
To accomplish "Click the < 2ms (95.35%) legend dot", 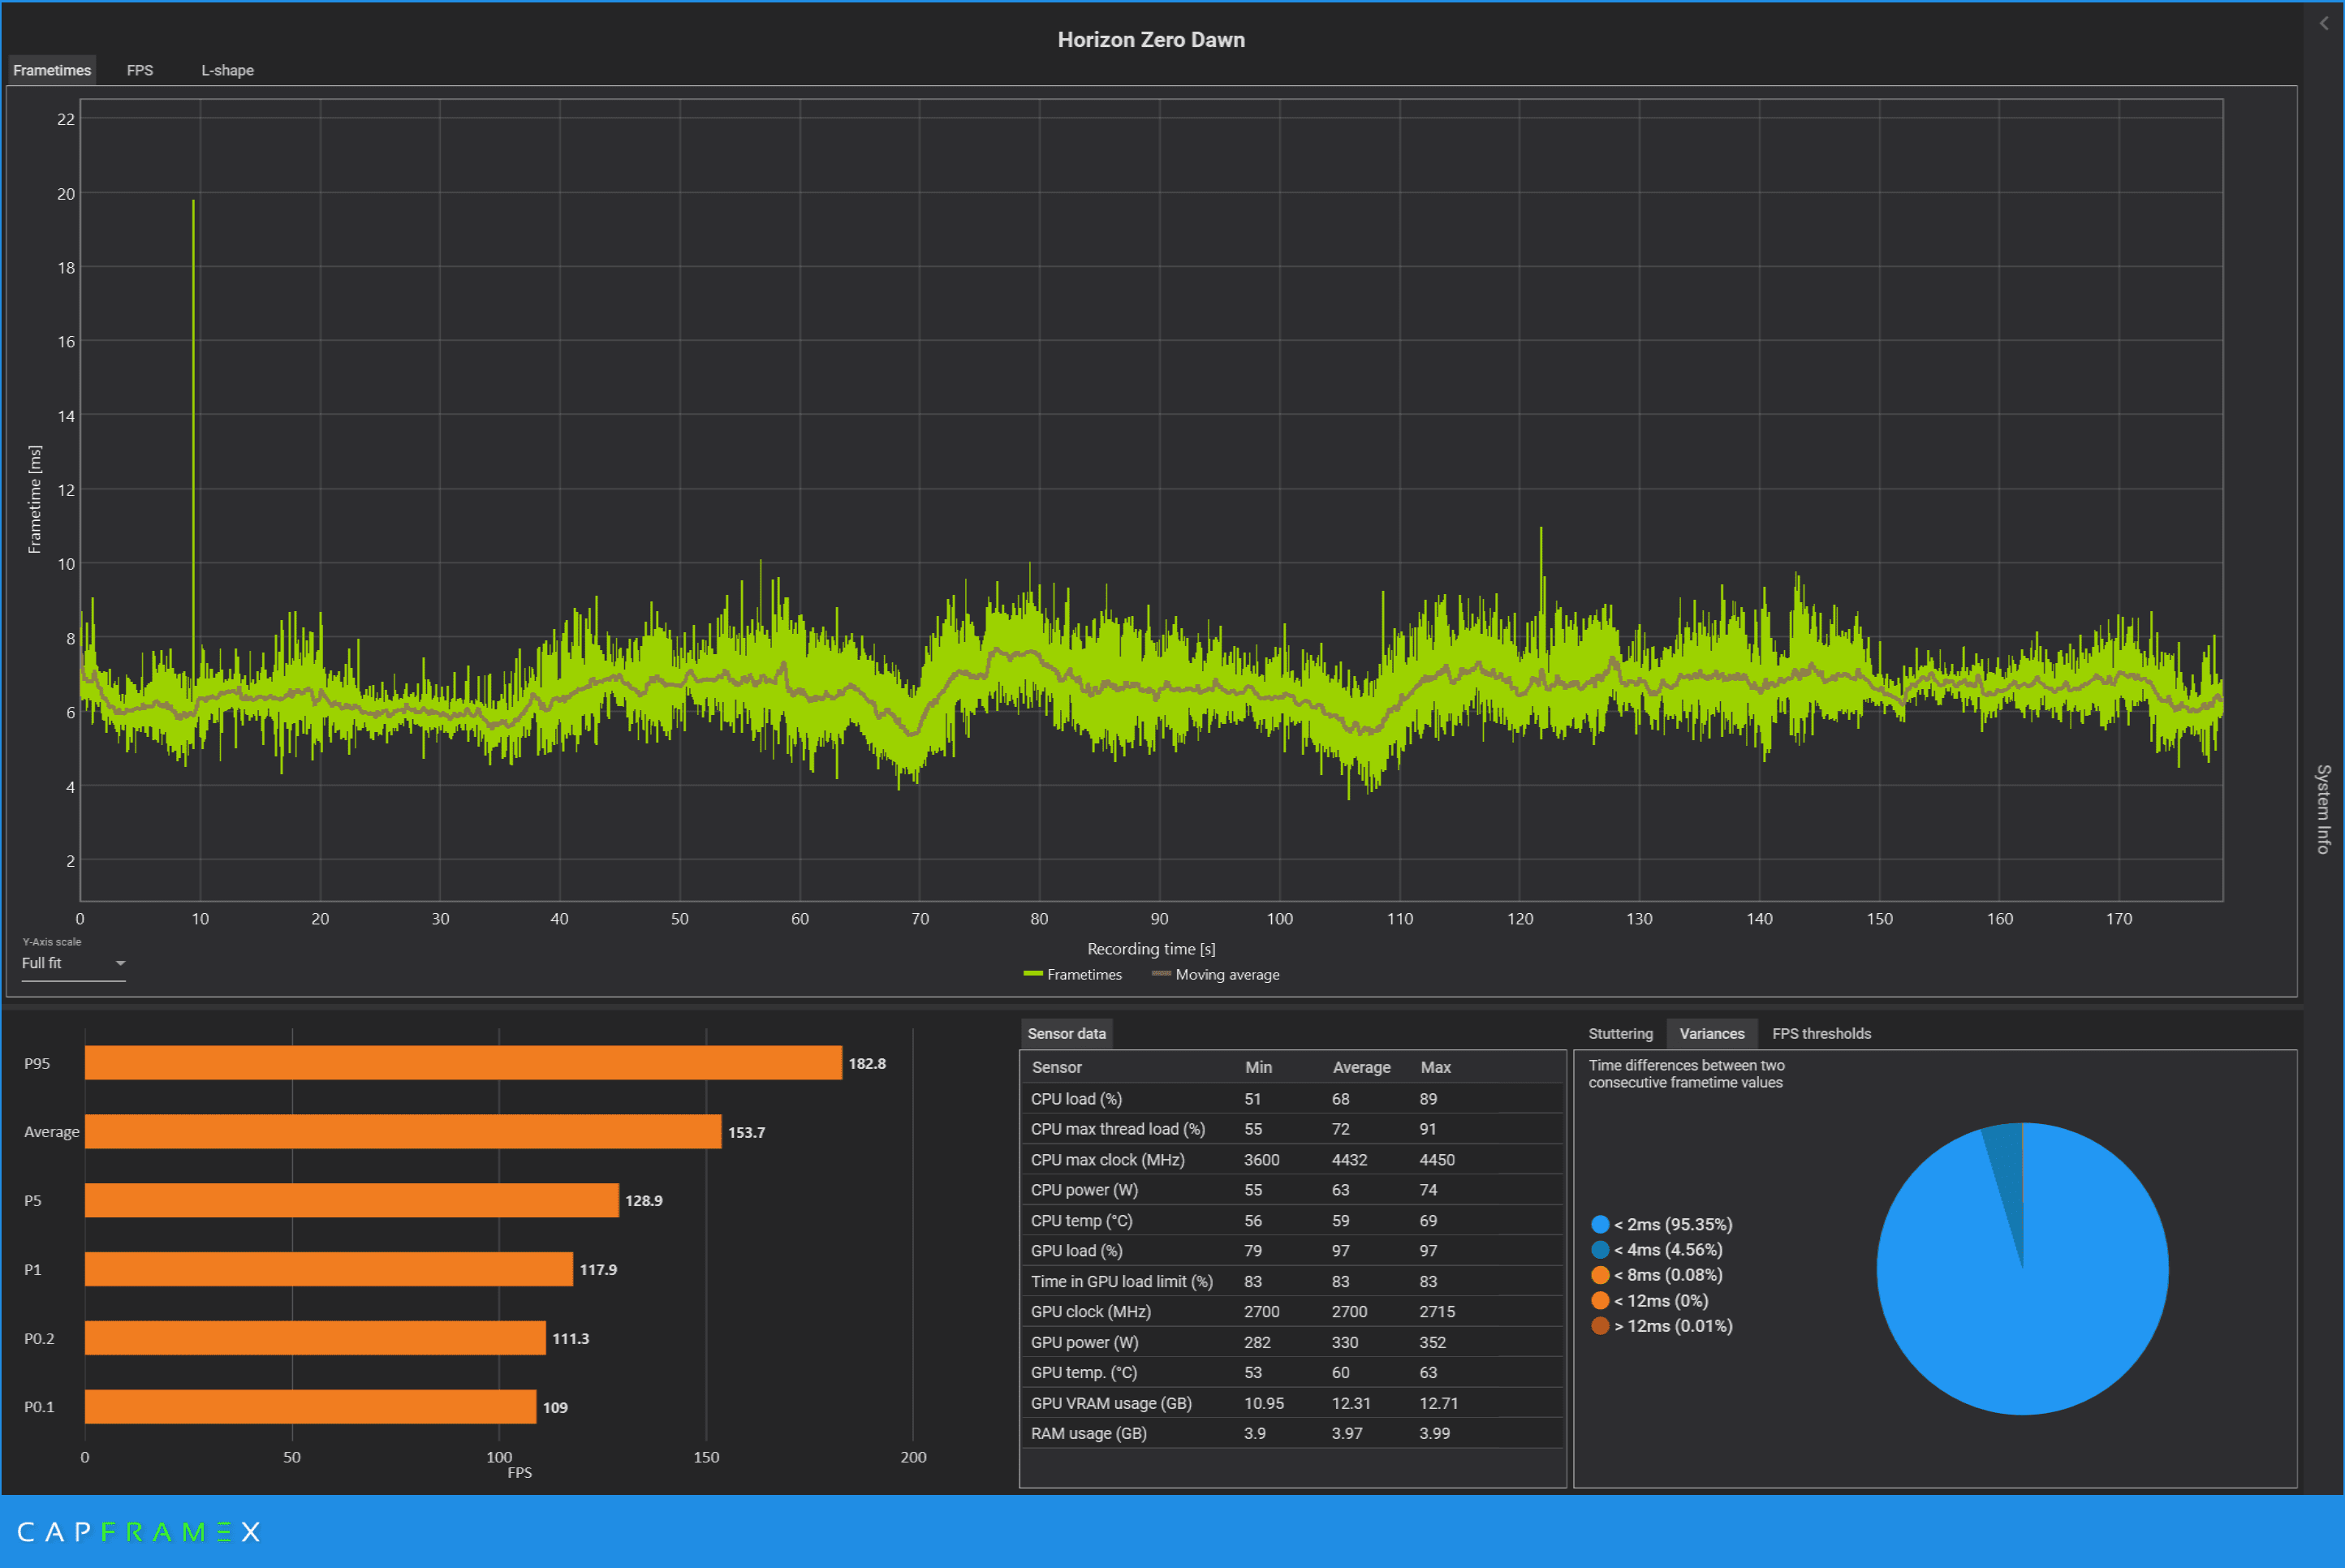I will point(1600,1224).
